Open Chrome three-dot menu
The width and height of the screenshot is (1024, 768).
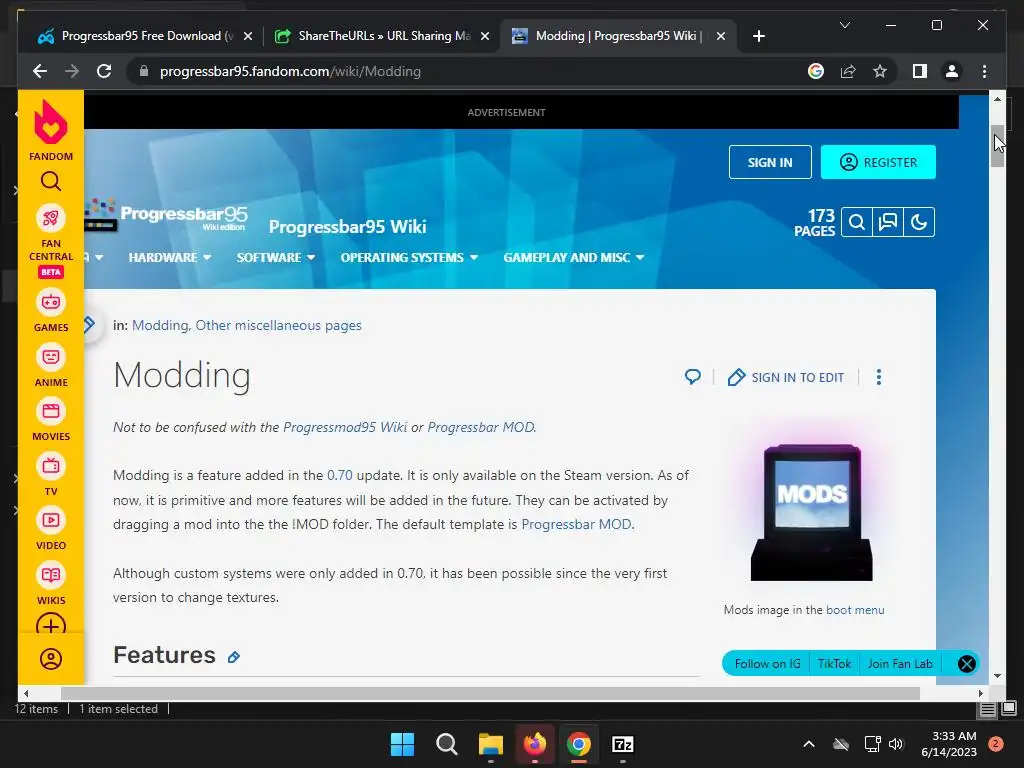tap(984, 71)
